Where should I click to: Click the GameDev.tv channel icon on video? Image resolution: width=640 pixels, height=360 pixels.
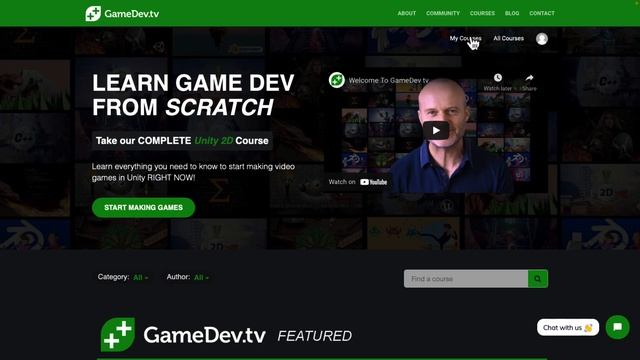(x=337, y=80)
